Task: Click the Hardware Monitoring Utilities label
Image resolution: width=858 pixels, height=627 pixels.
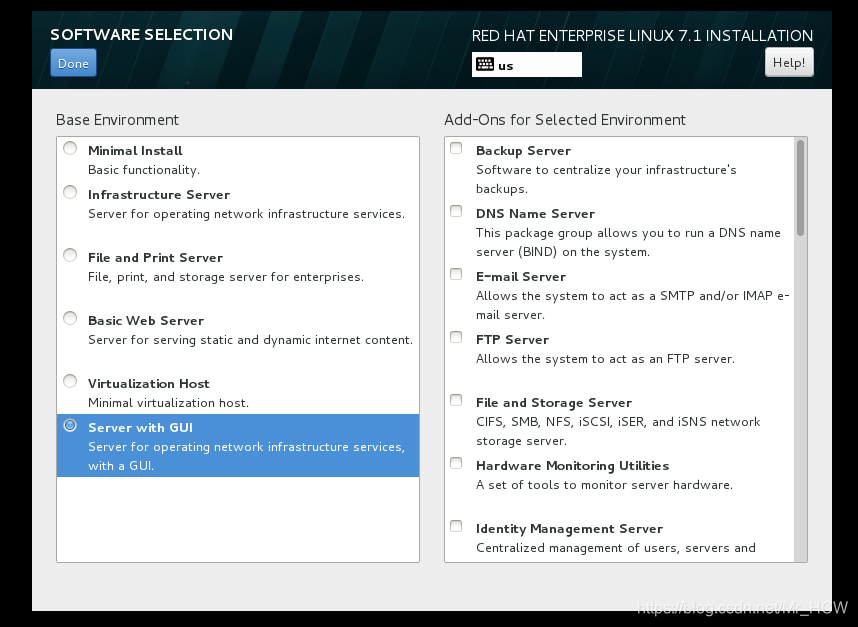Action: pyautogui.click(x=572, y=466)
